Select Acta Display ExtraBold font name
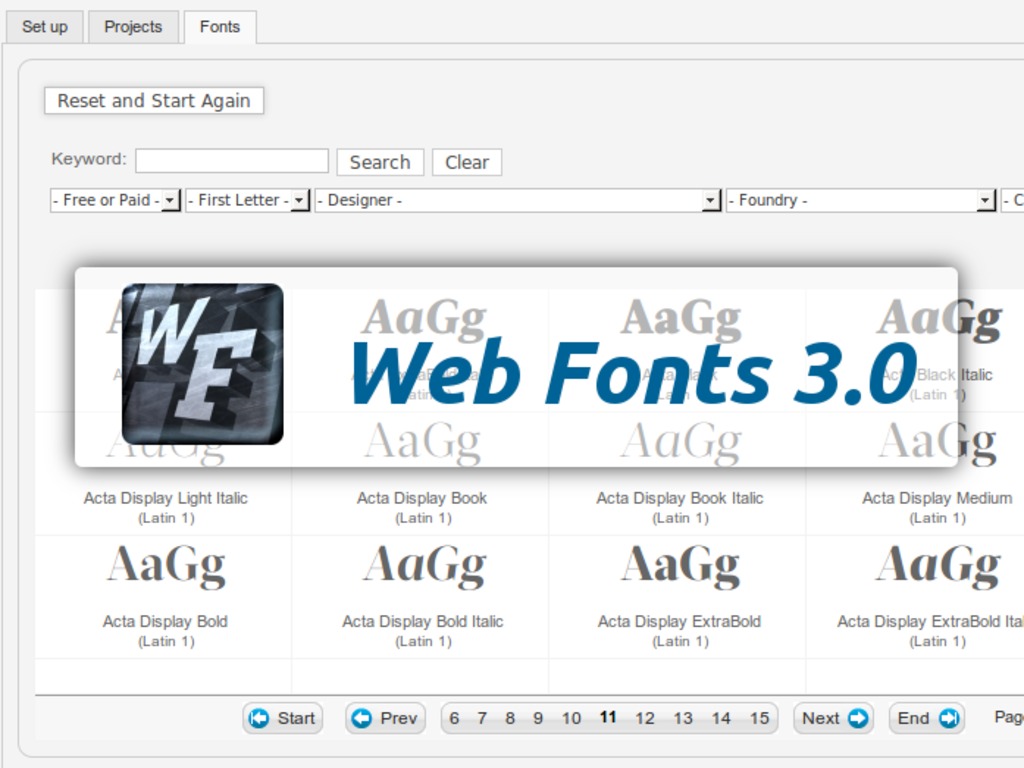 click(x=679, y=621)
